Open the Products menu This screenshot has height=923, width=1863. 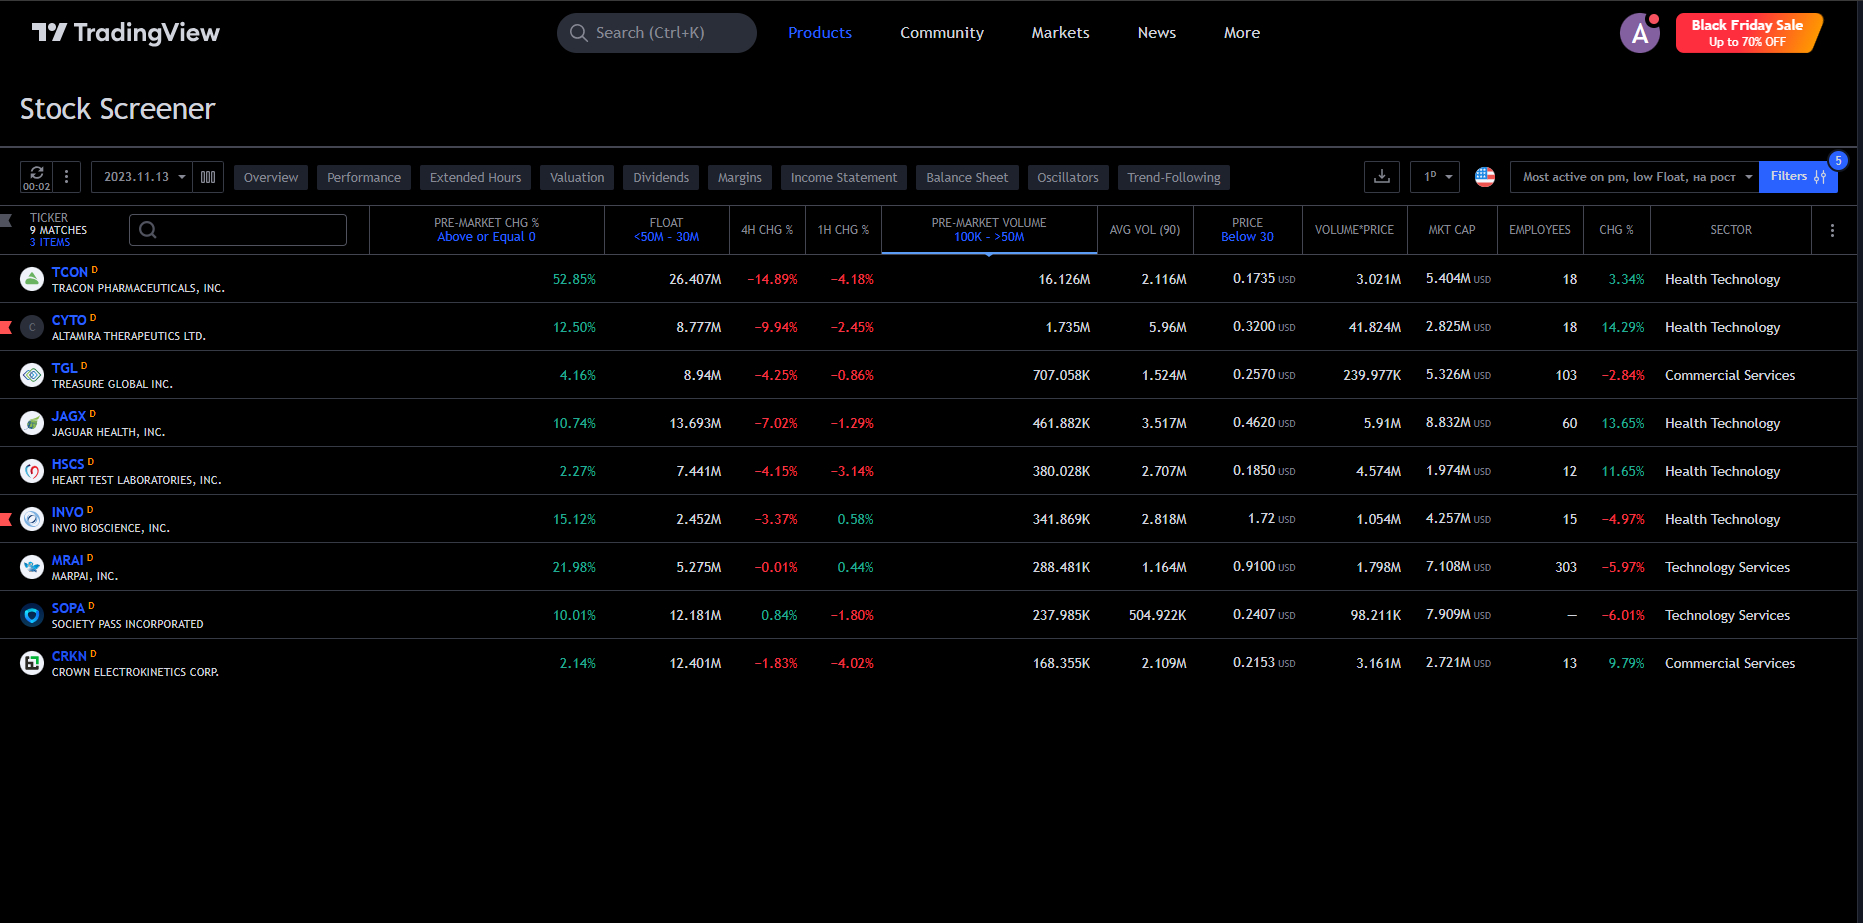pos(820,33)
